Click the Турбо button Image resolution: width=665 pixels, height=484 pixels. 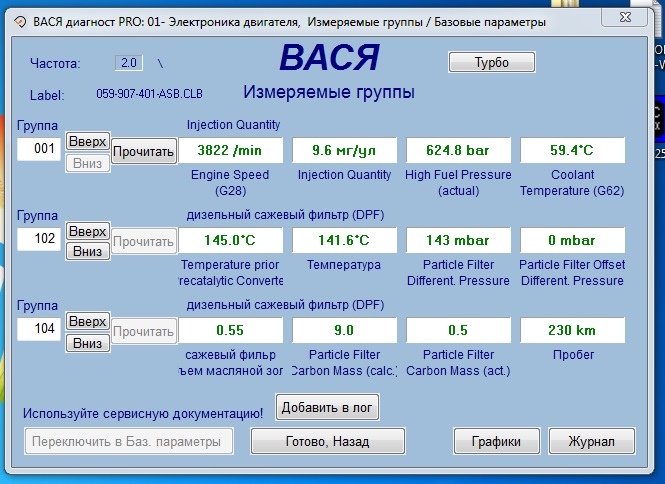(492, 62)
